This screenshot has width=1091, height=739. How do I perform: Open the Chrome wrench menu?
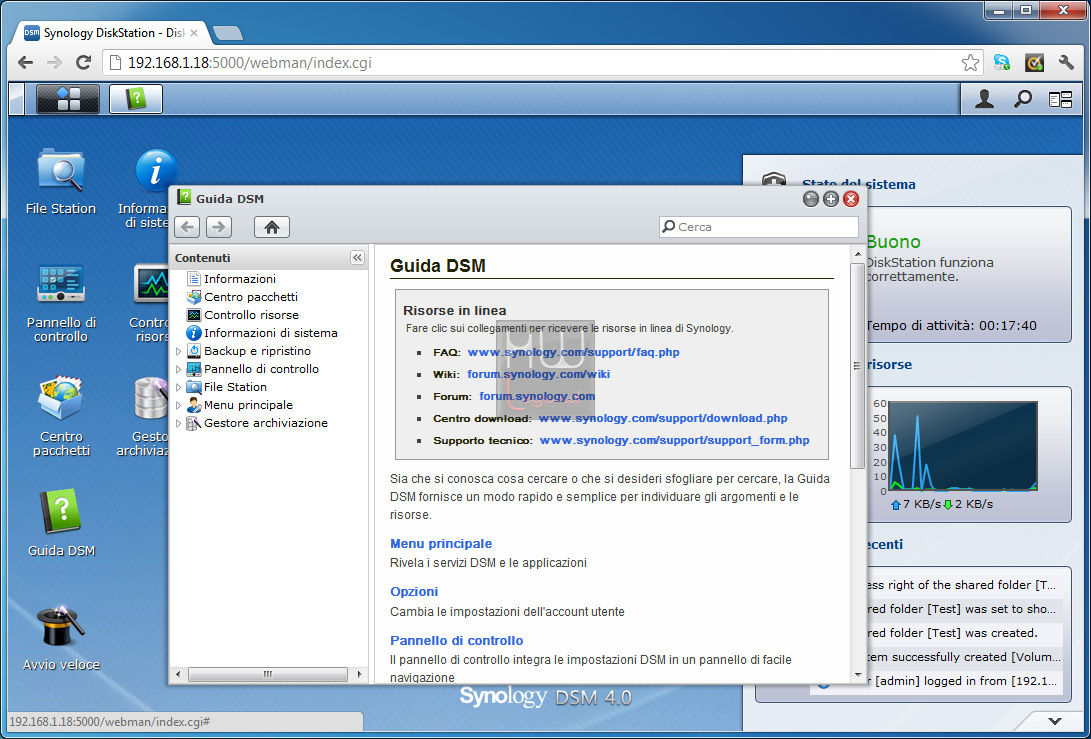coord(1066,63)
